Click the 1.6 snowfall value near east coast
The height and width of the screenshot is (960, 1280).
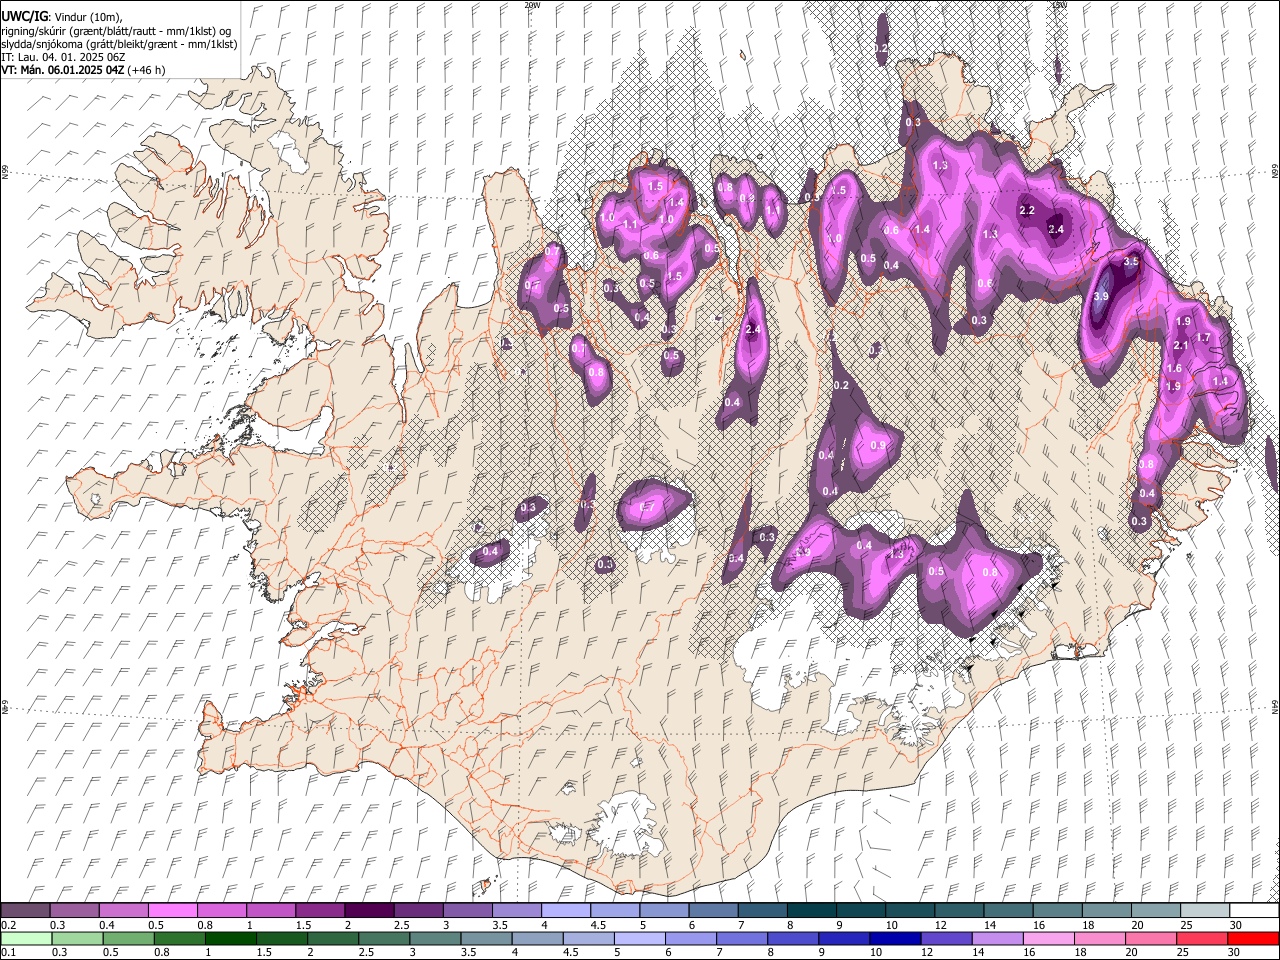[1175, 369]
